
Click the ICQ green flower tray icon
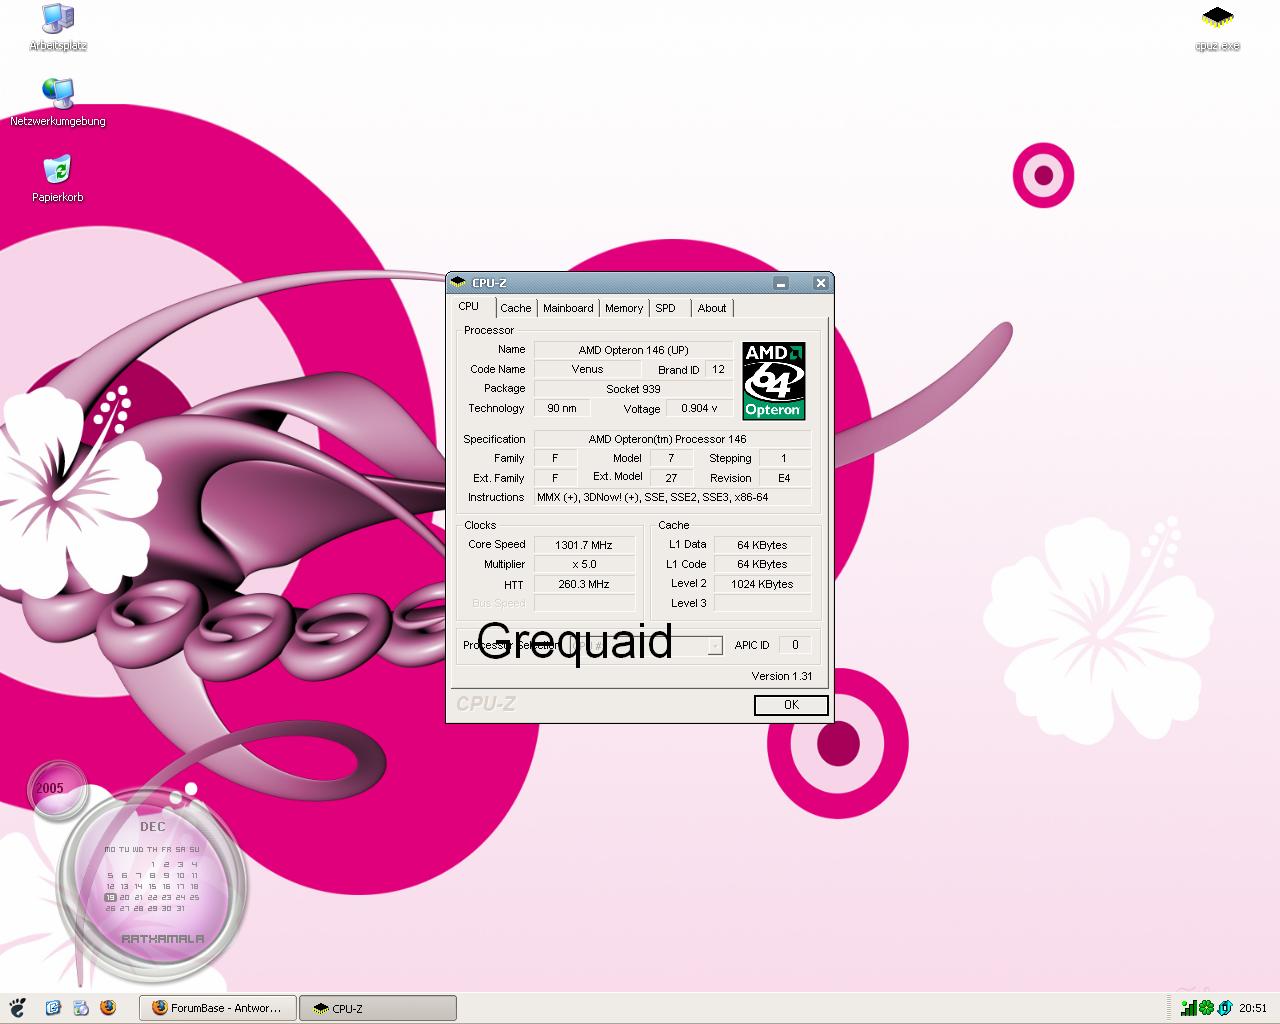[1206, 1008]
